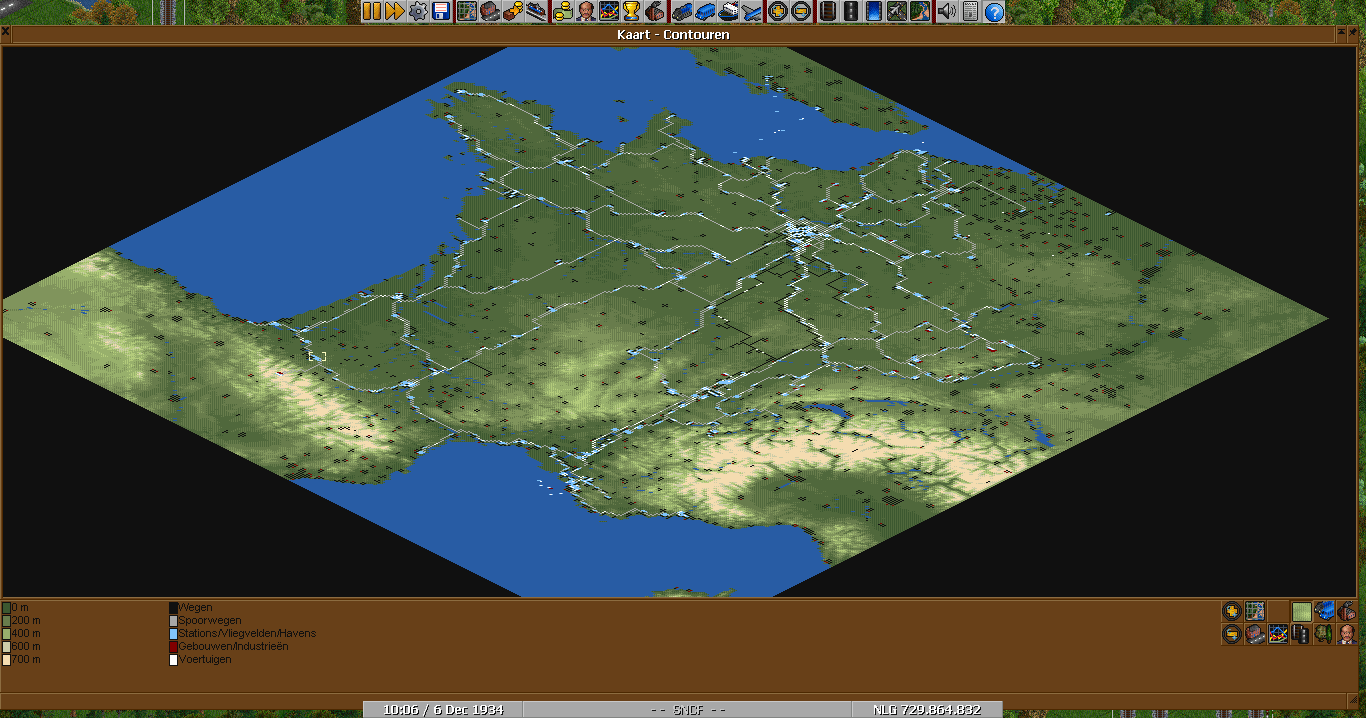Switch minimap to contour view

coord(1301,610)
